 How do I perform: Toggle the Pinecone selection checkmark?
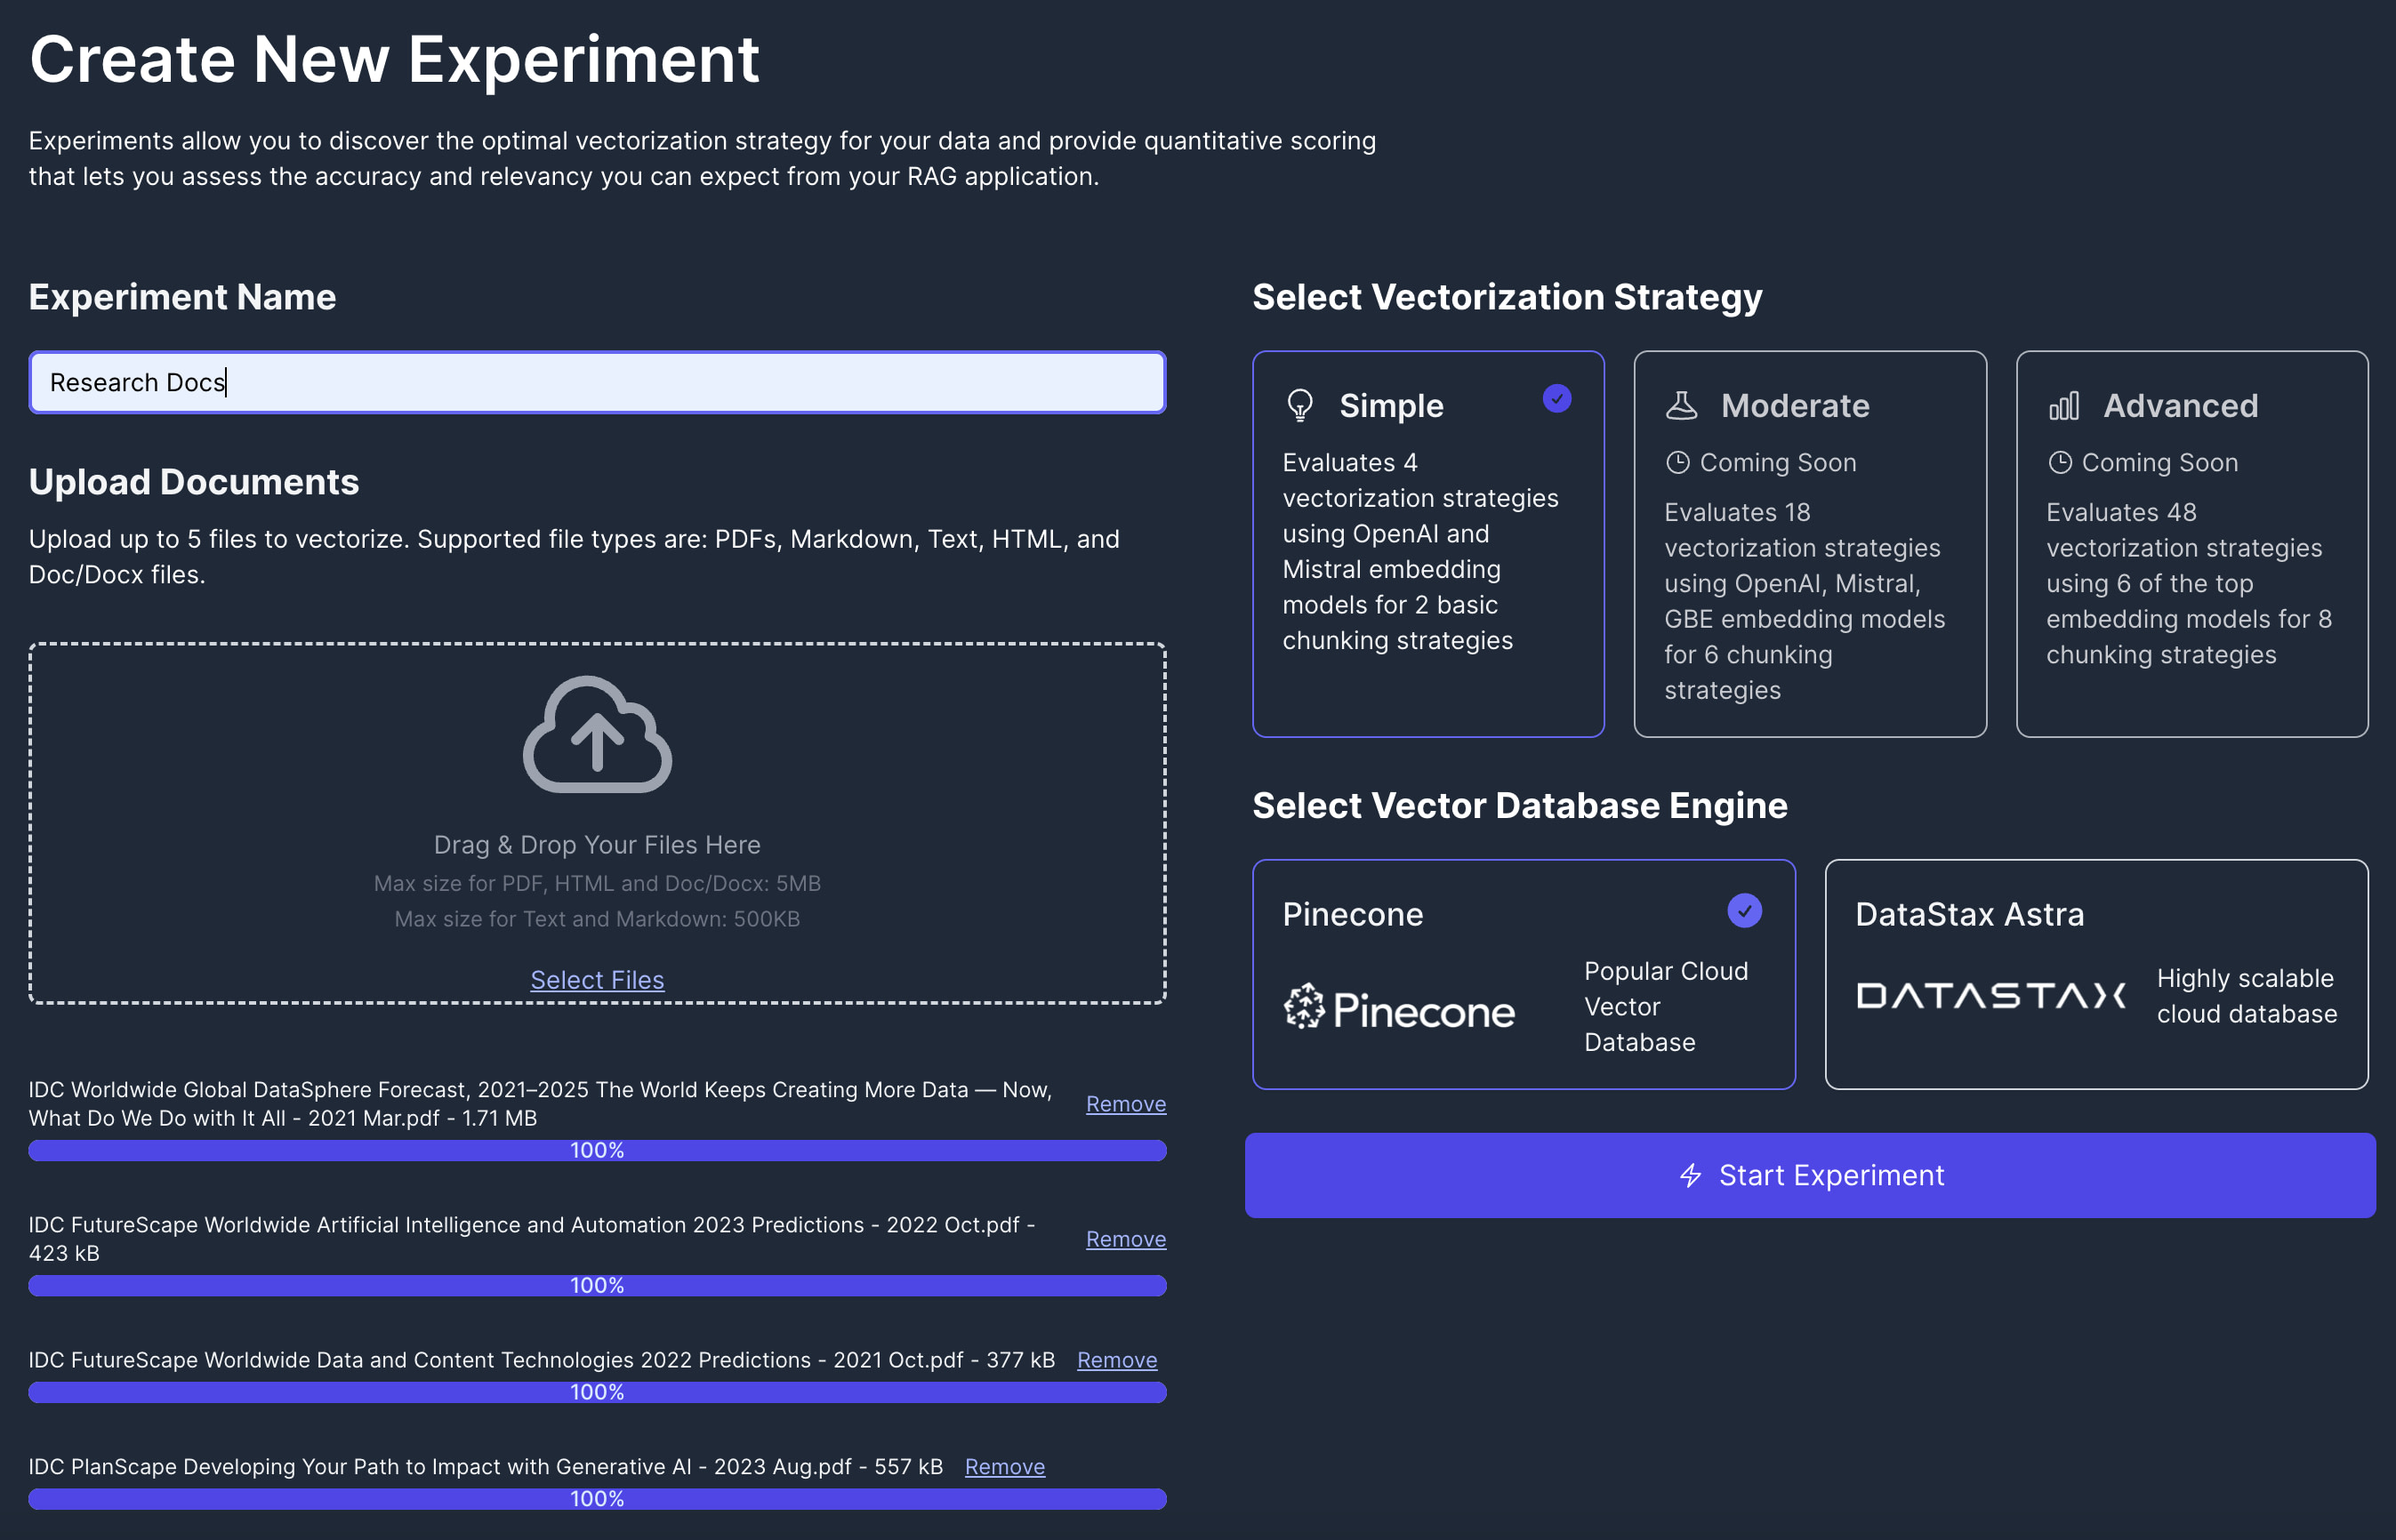click(1743, 911)
